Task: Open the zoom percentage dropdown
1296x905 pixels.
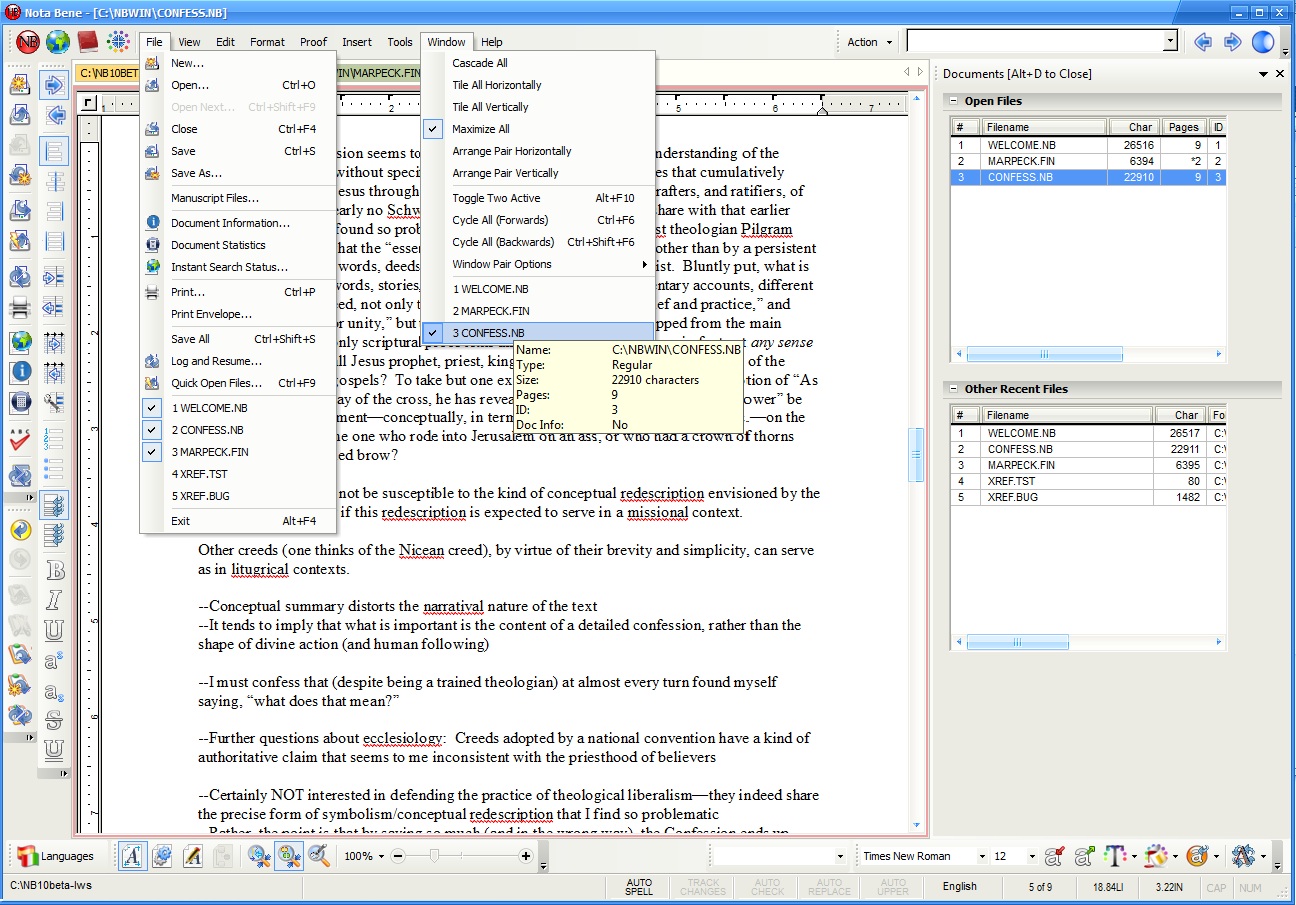Action: [380, 856]
